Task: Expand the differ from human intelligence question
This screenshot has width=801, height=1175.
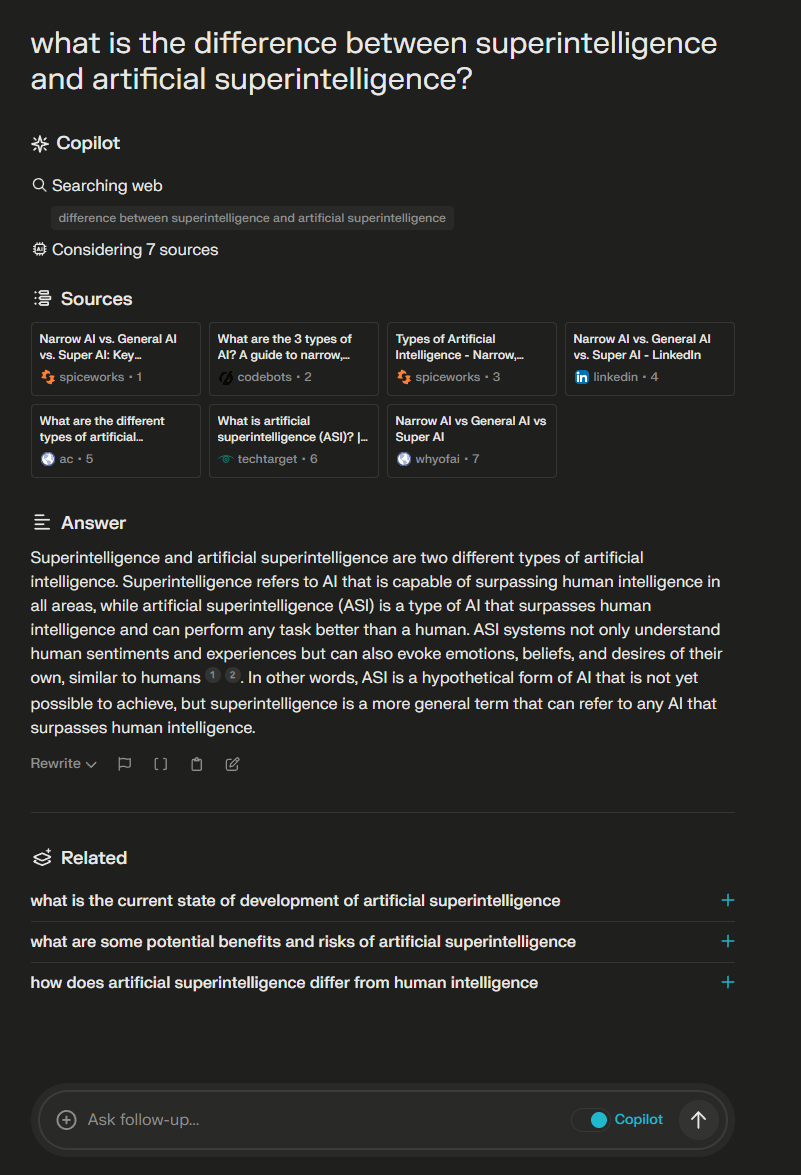Action: click(x=727, y=982)
